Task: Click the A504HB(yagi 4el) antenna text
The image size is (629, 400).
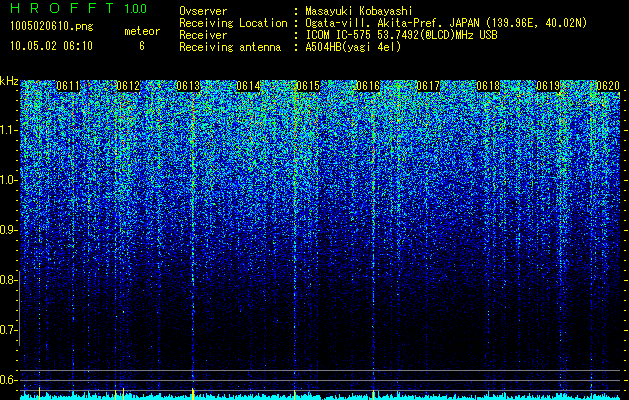Action: point(353,47)
